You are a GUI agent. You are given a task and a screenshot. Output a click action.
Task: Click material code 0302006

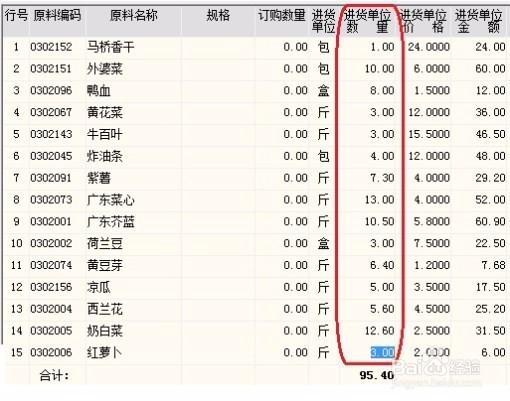point(51,353)
